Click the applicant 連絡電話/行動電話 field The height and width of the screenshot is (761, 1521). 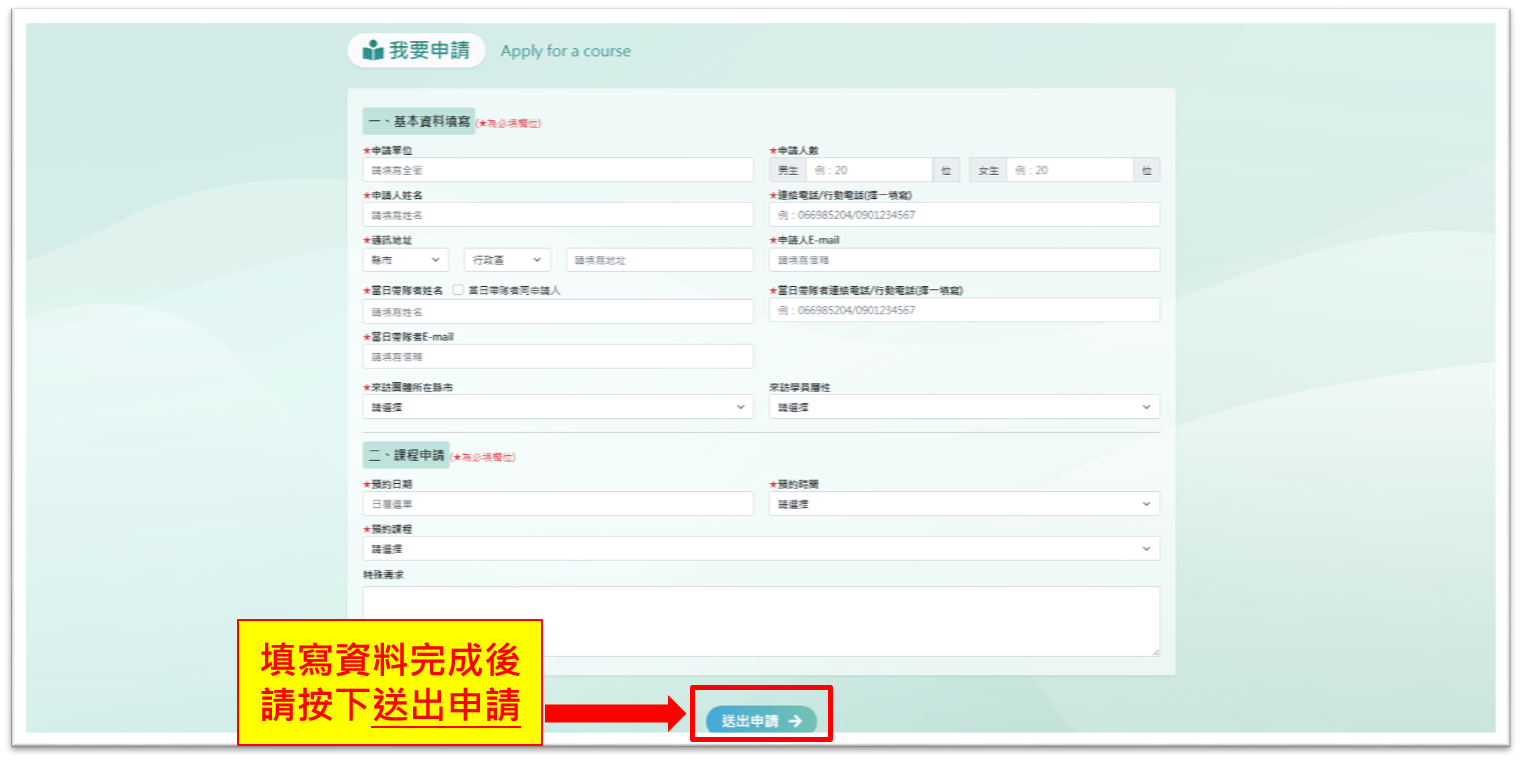tap(965, 215)
